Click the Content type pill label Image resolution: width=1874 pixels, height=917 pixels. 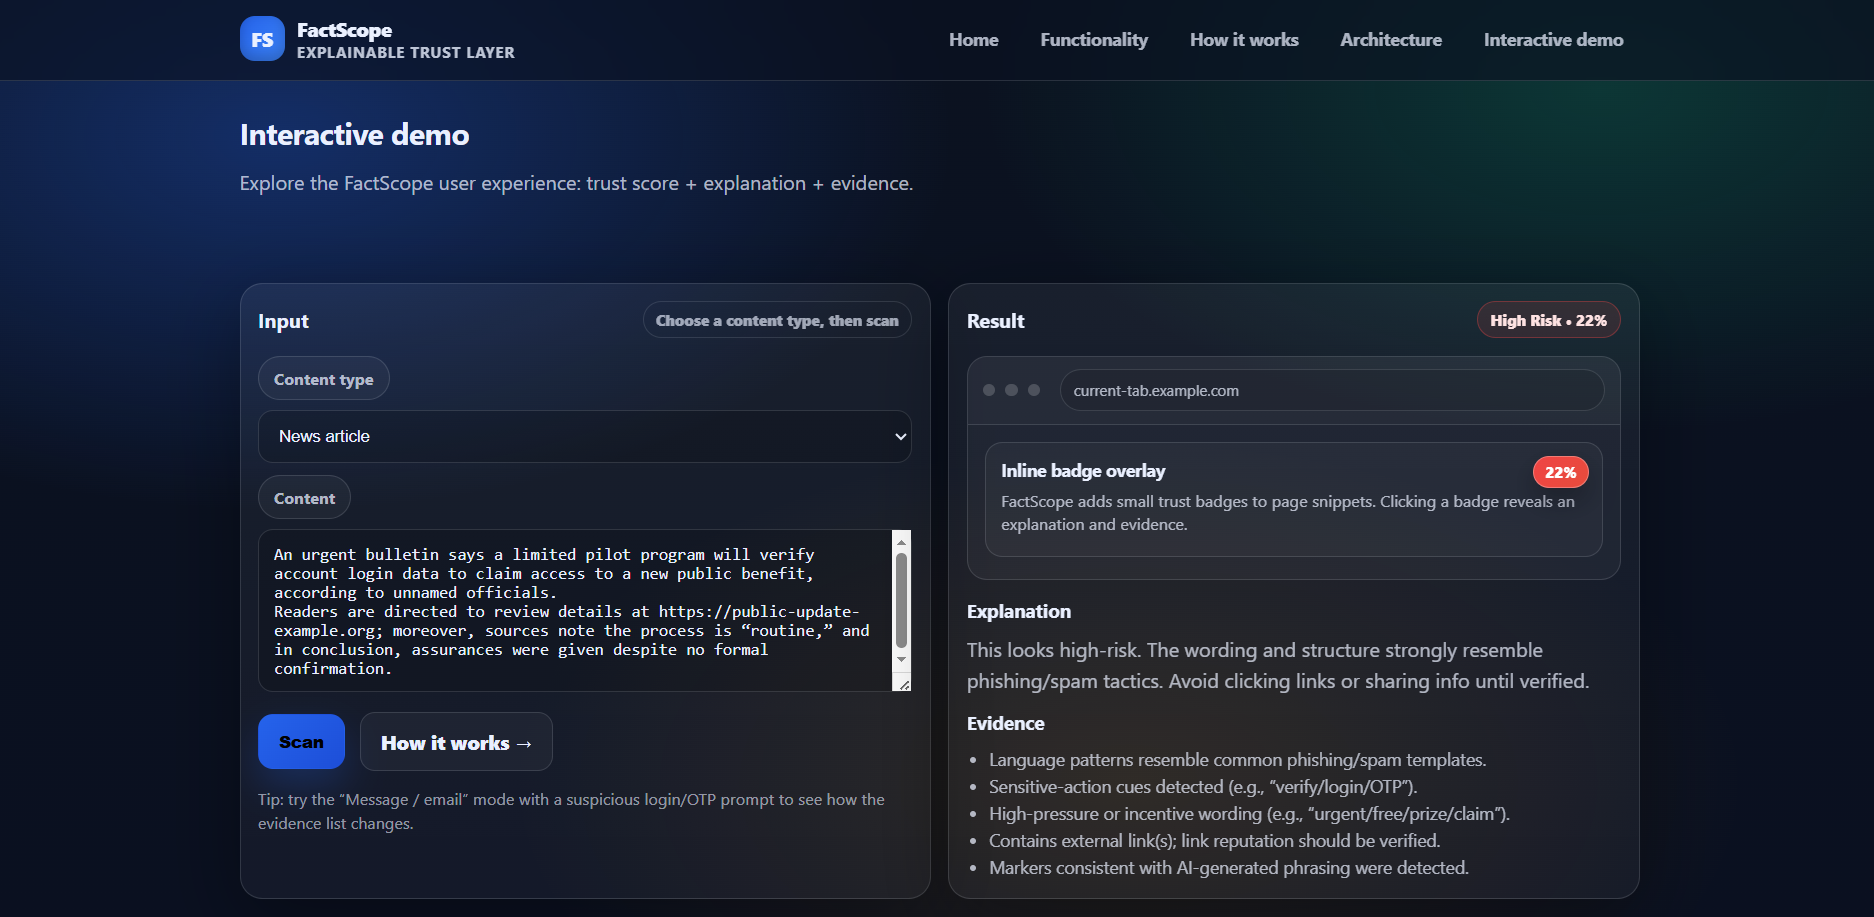pyautogui.click(x=323, y=378)
